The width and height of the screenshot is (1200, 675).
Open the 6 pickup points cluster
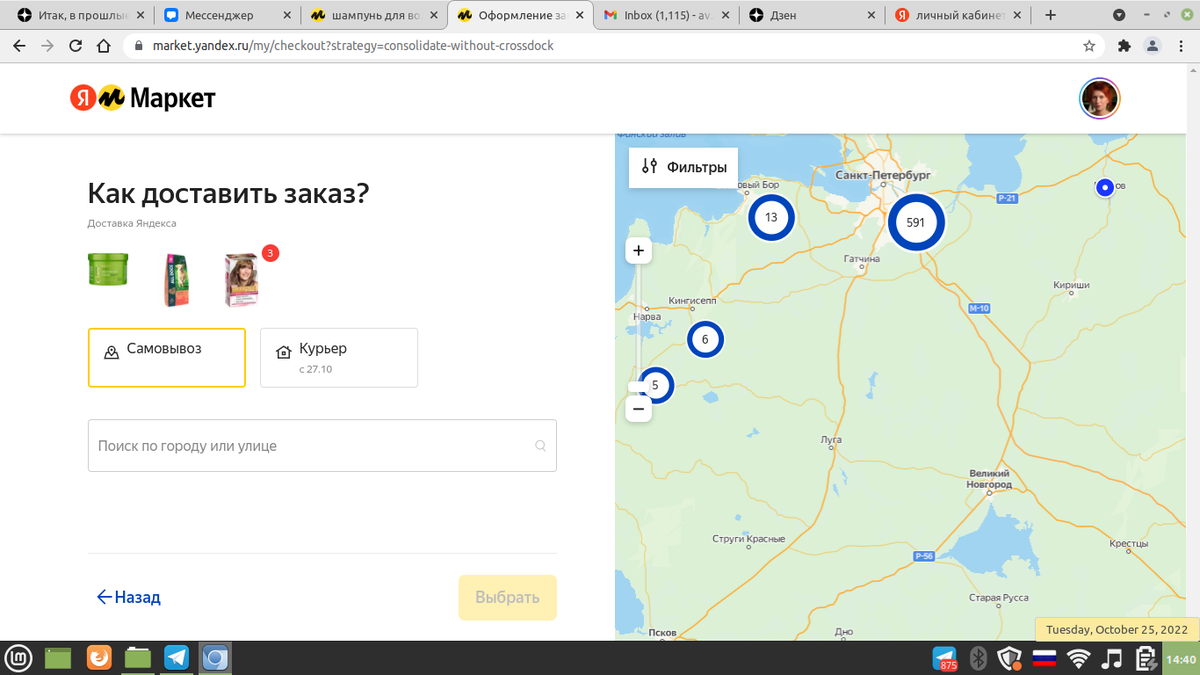[705, 339]
